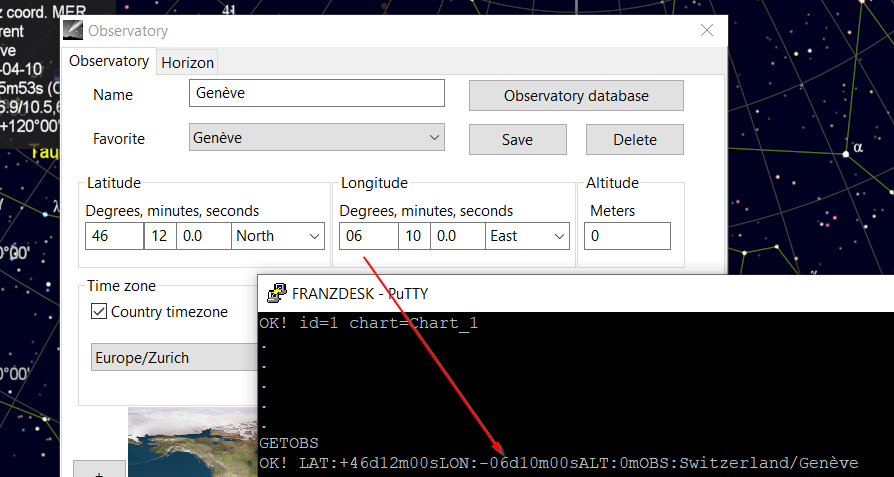This screenshot has width=894, height=477.
Task: Click the world map thumbnail
Action: click(193, 442)
